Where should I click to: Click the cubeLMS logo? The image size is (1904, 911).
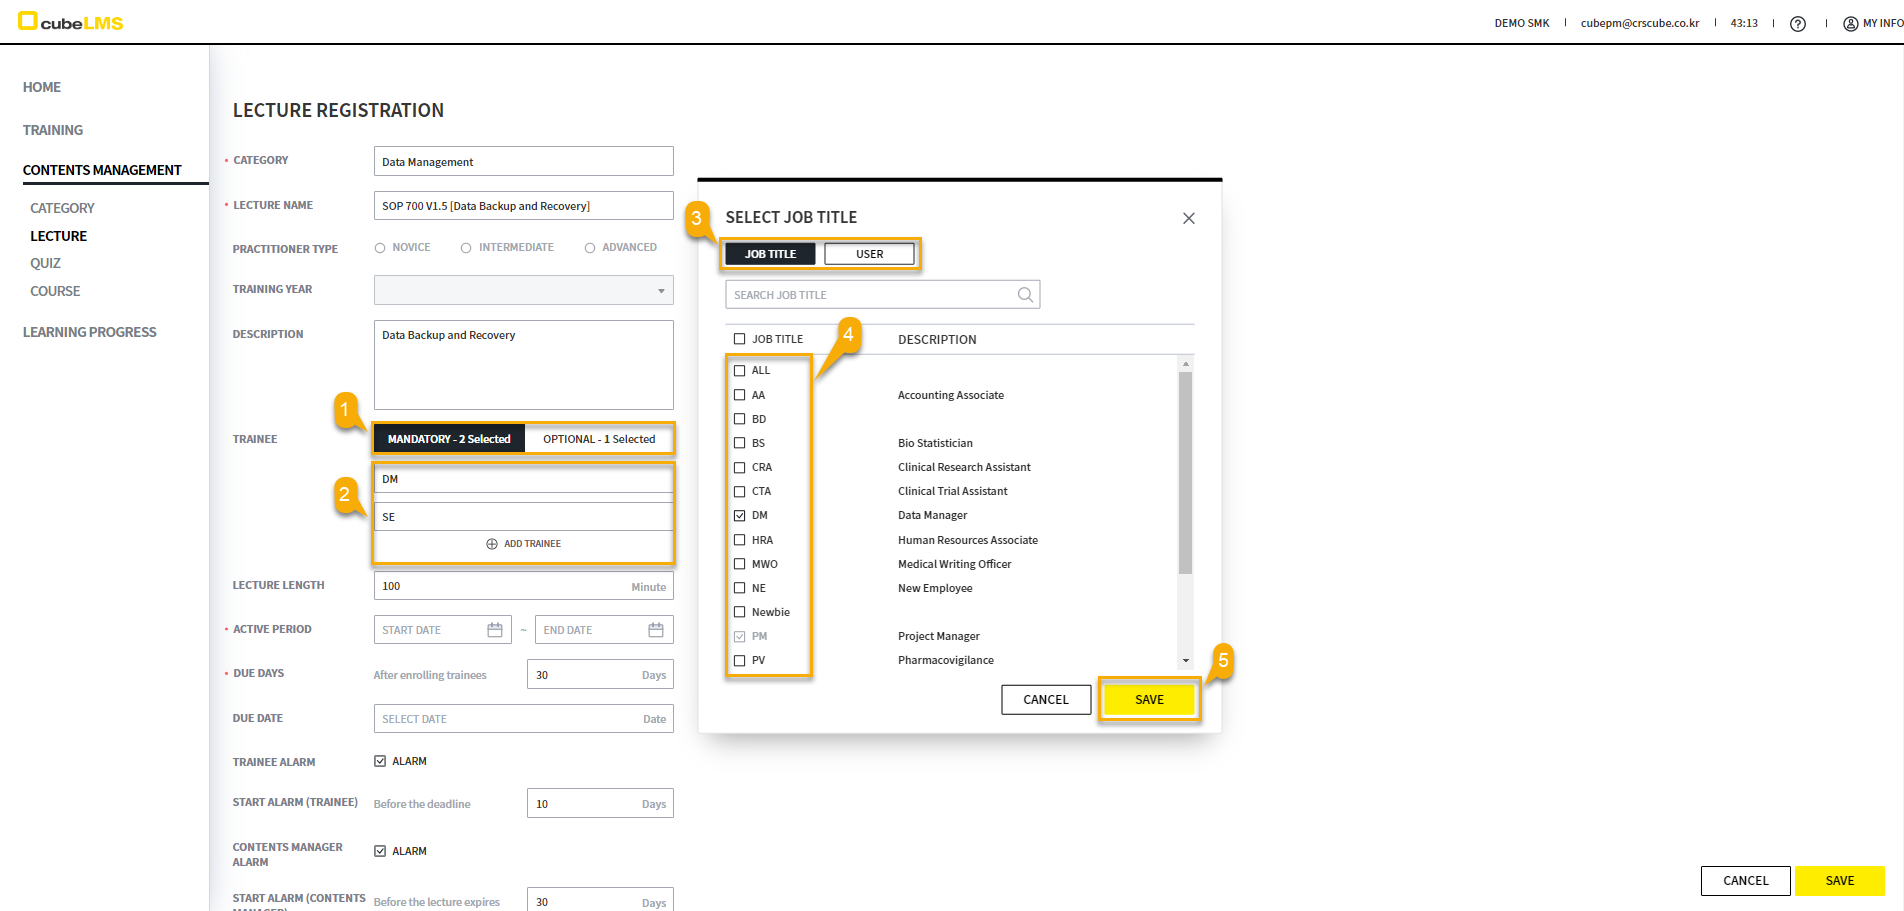(70, 22)
